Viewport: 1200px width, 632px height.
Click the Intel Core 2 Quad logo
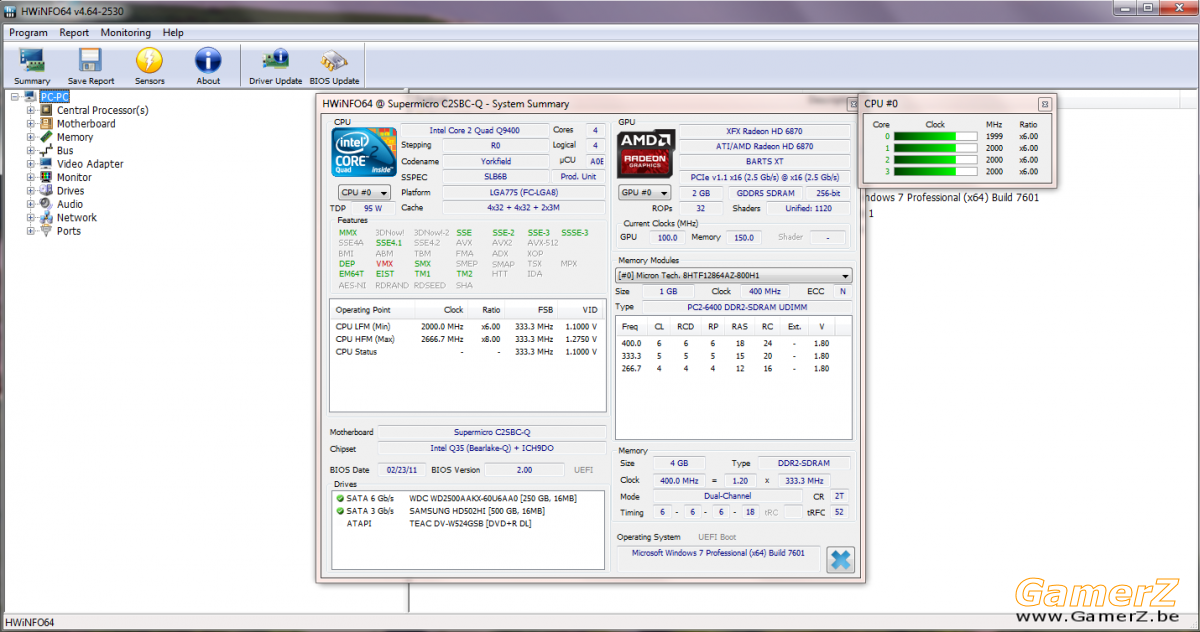tap(364, 152)
